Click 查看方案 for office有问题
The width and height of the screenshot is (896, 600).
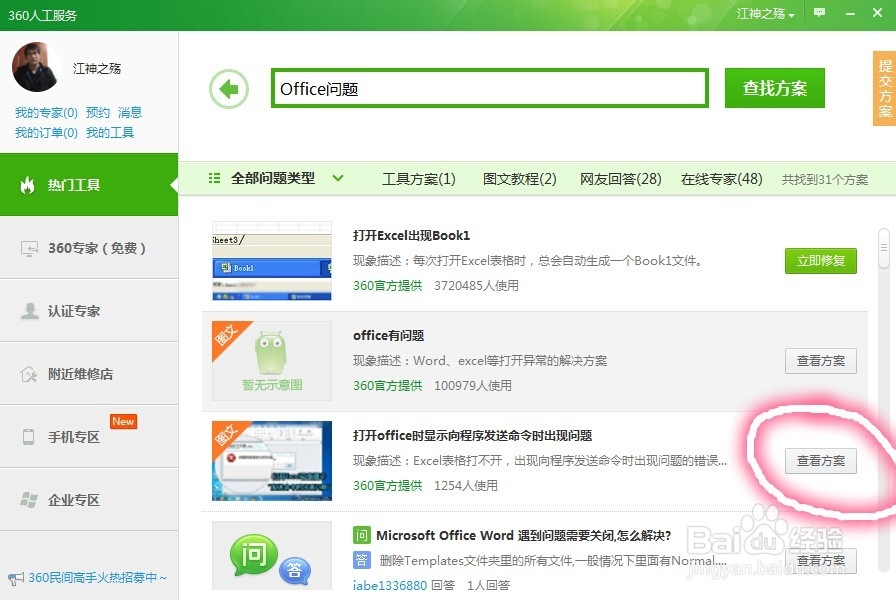click(821, 361)
